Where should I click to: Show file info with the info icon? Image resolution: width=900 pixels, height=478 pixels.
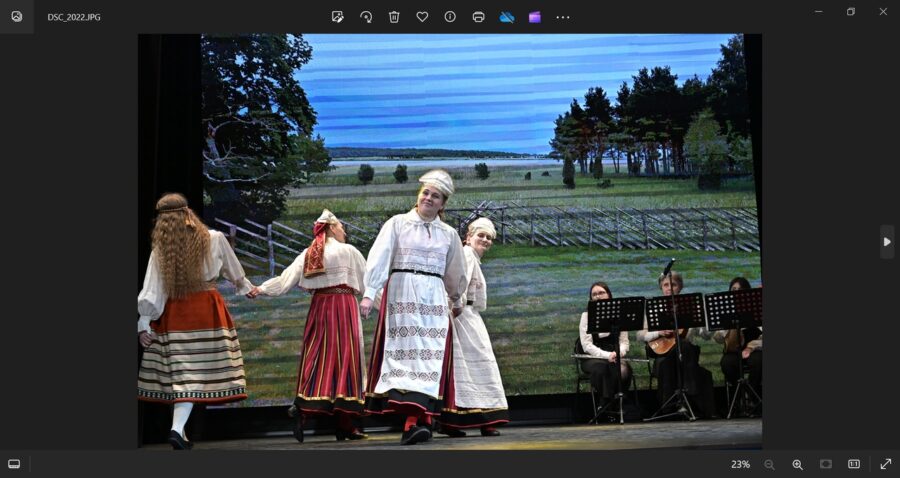tap(450, 17)
